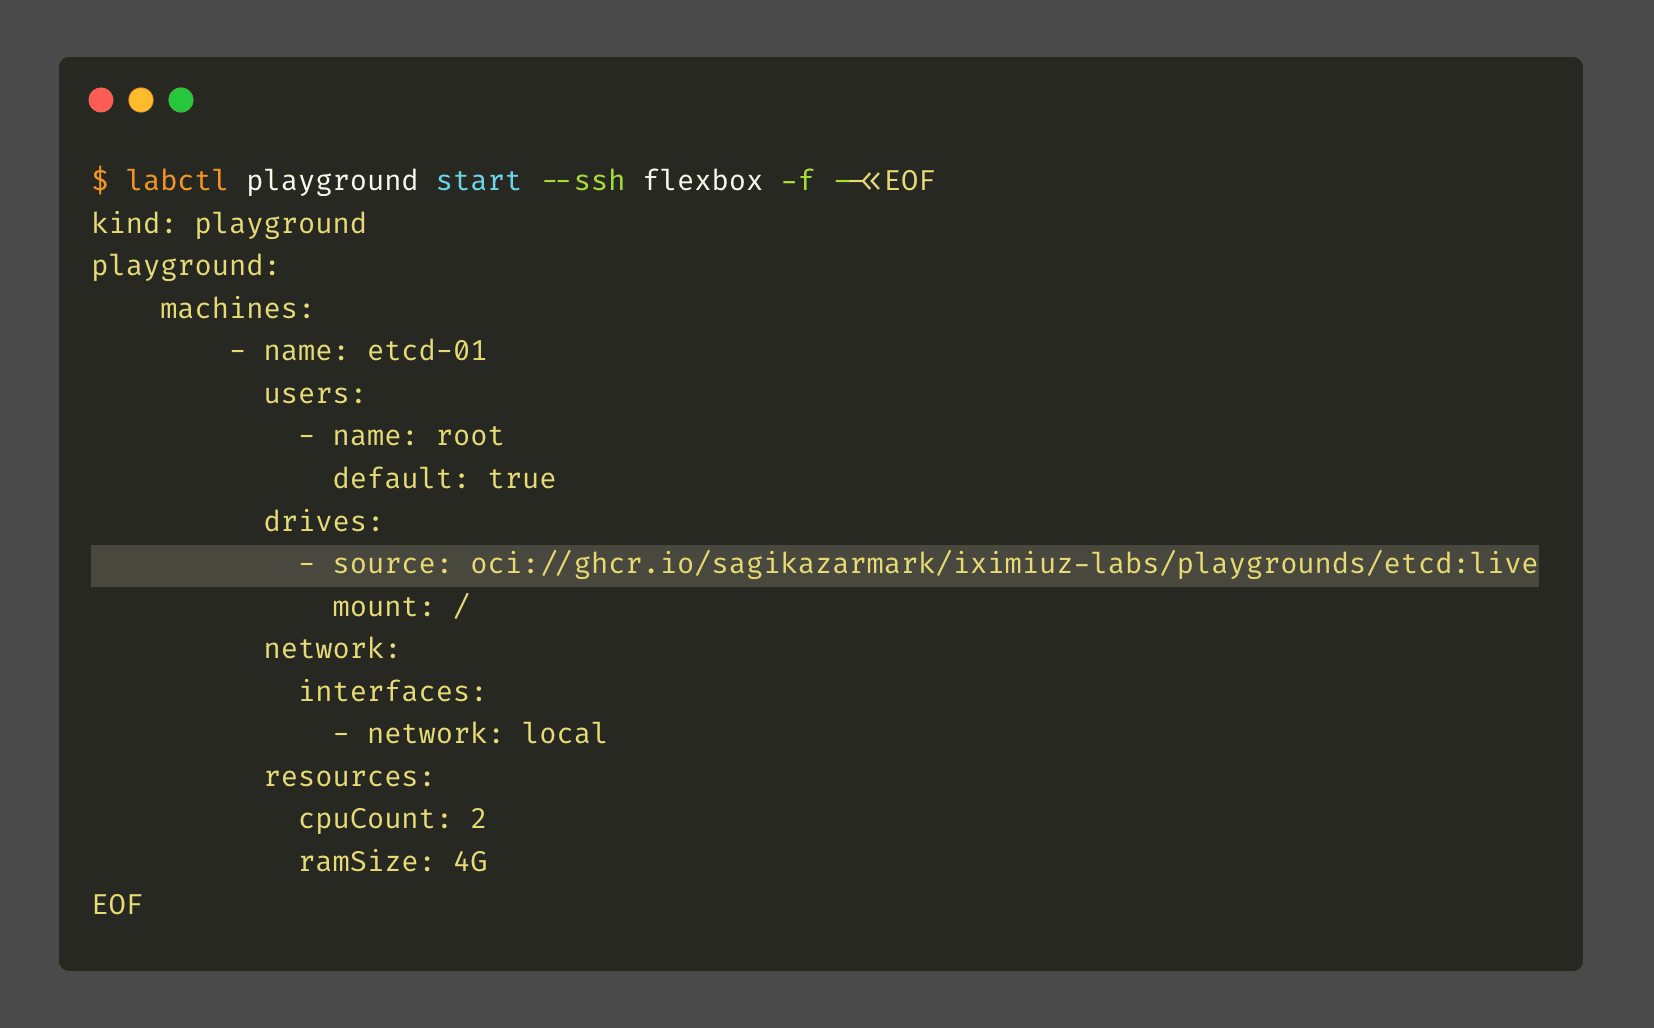Click the etcd-01 machine name

(427, 351)
